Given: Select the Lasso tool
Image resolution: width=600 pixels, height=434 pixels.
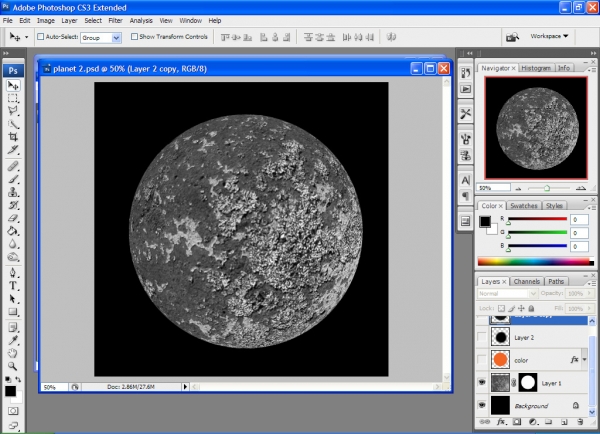Looking at the screenshot, I should pyautogui.click(x=13, y=111).
